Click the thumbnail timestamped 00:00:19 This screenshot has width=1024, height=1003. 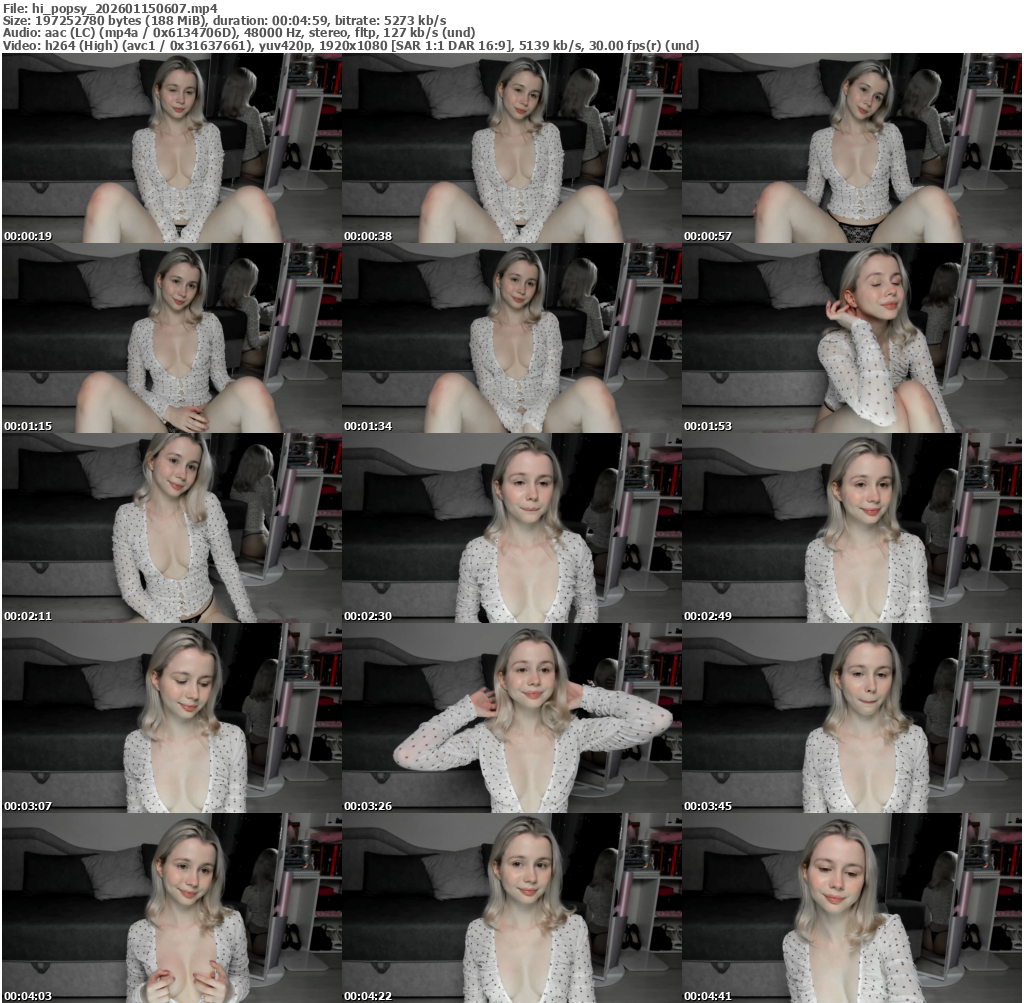point(171,148)
